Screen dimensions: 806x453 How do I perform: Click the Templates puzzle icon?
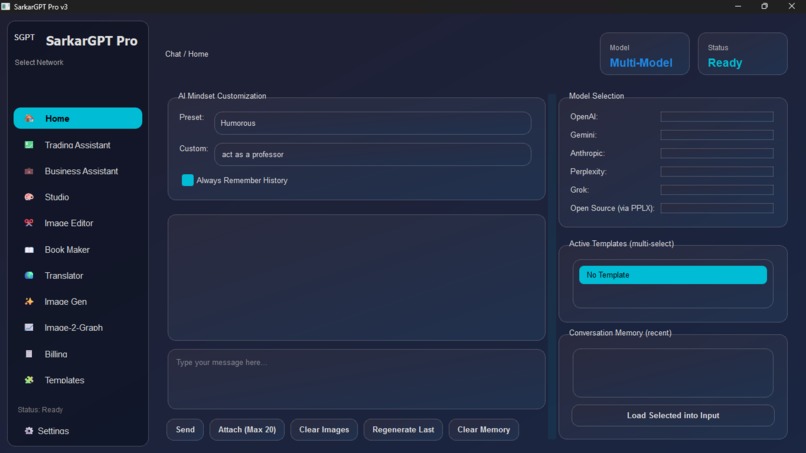(x=29, y=380)
